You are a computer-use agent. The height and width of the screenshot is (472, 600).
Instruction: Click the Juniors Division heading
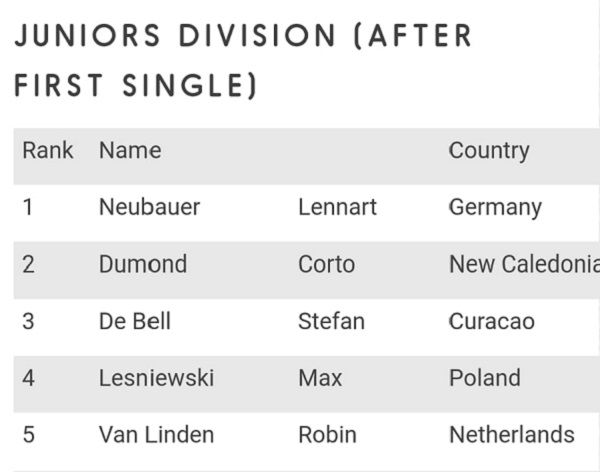click(x=243, y=61)
